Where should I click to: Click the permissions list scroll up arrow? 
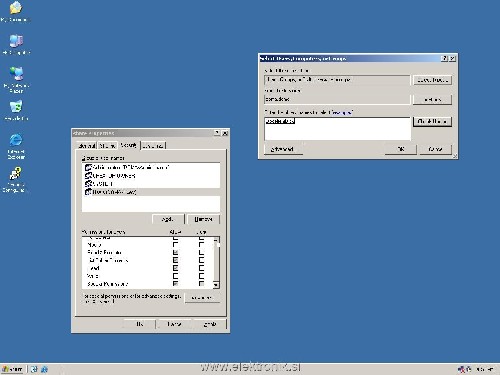click(x=216, y=240)
